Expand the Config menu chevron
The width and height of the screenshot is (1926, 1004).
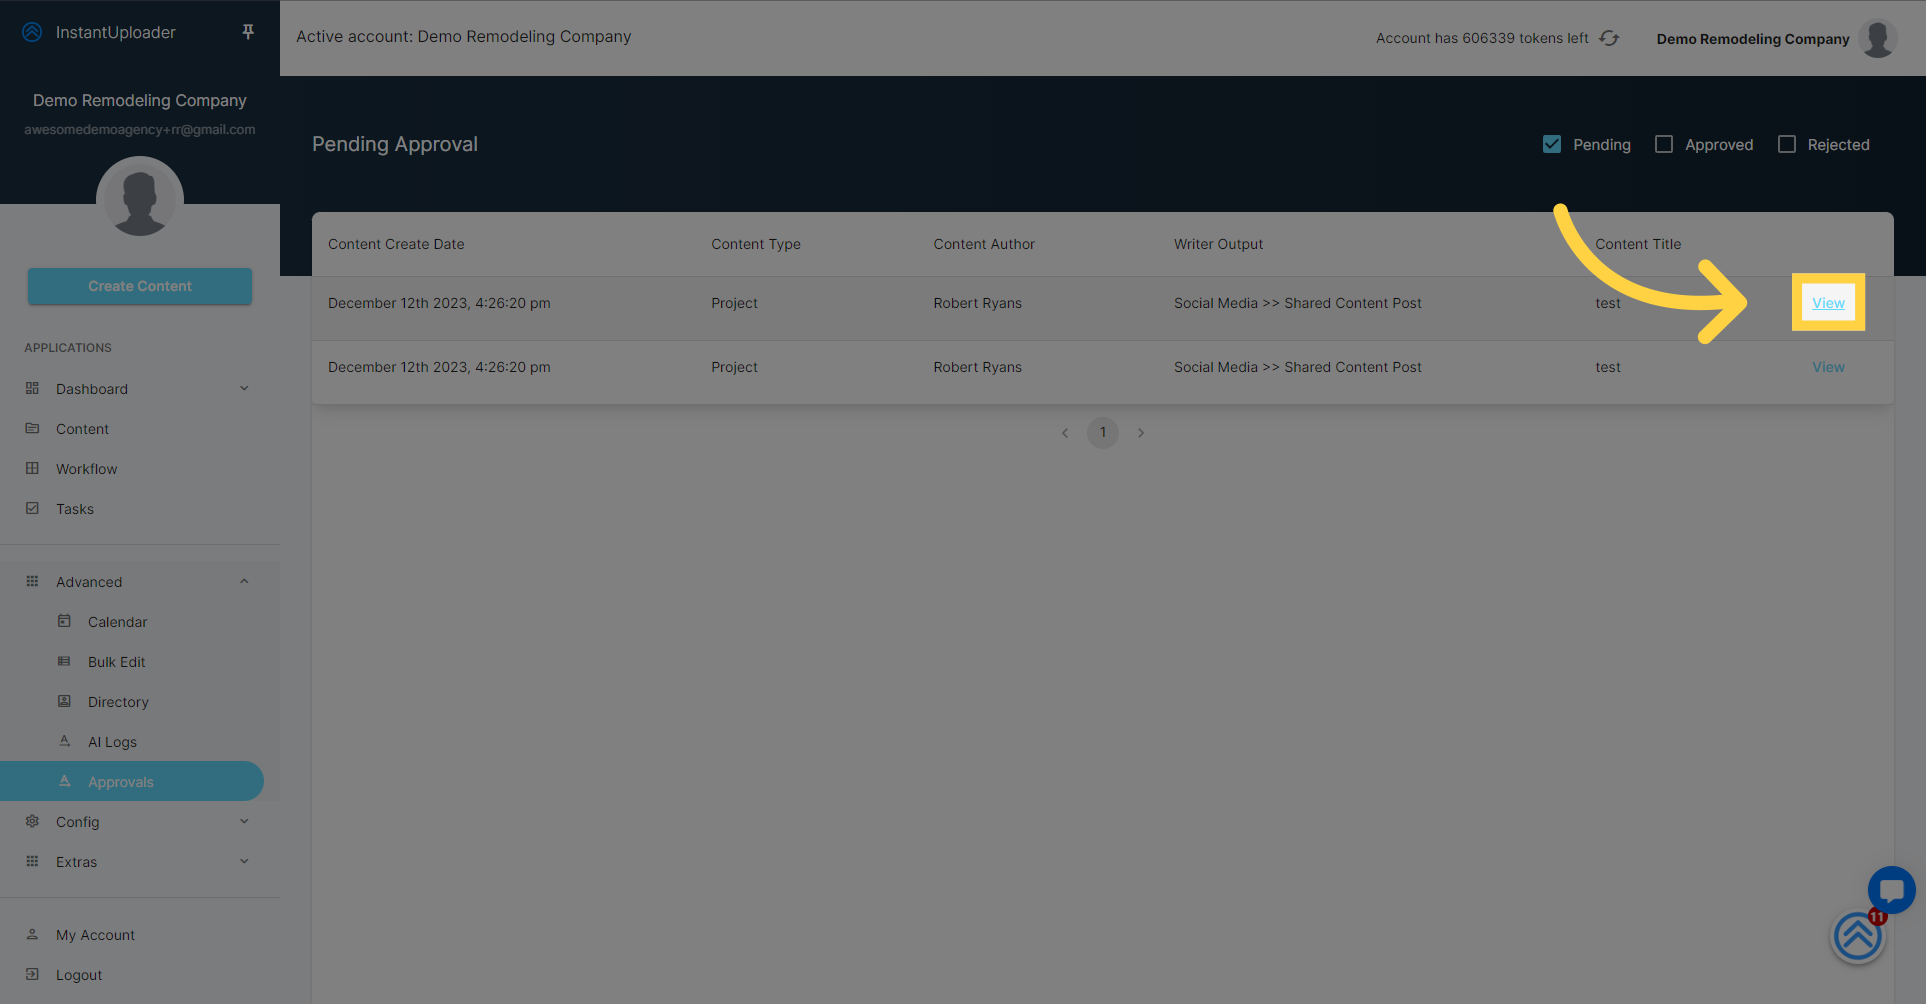click(x=244, y=821)
